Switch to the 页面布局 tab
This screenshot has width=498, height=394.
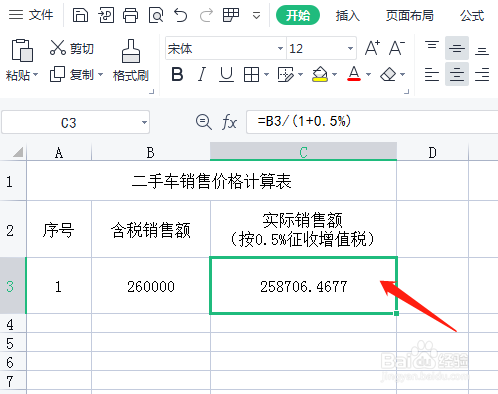click(x=410, y=15)
